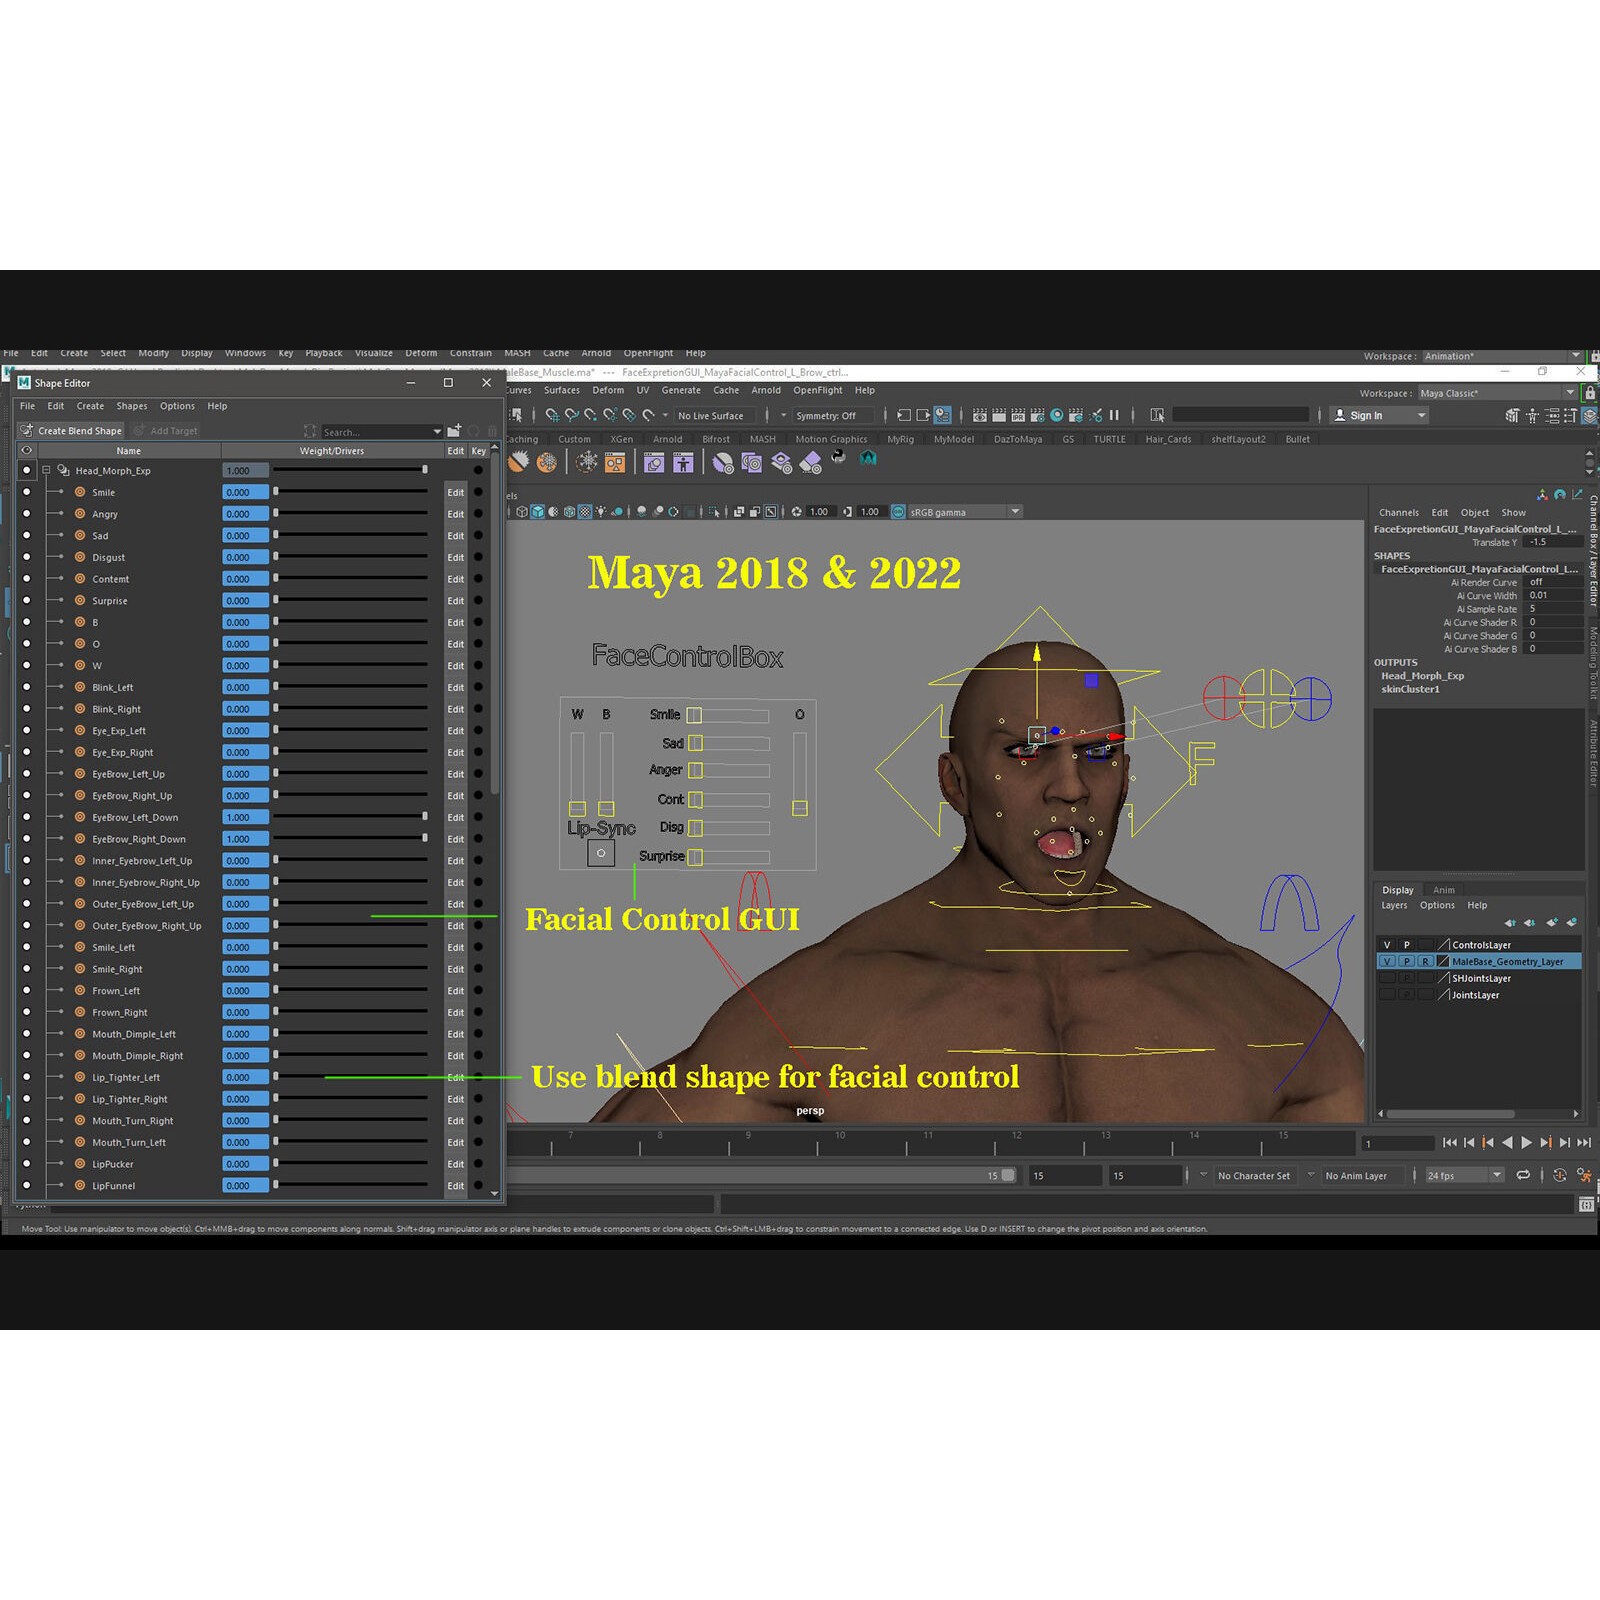Open animation preferences running-man icon
1600x1600 pixels.
pos(1584,1175)
